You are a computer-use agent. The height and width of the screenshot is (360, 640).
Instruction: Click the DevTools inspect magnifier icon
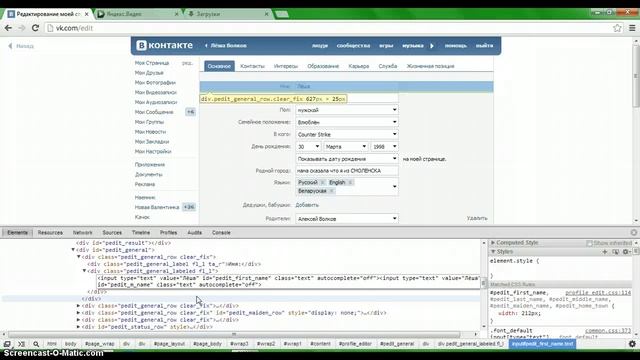[x=36, y=344]
